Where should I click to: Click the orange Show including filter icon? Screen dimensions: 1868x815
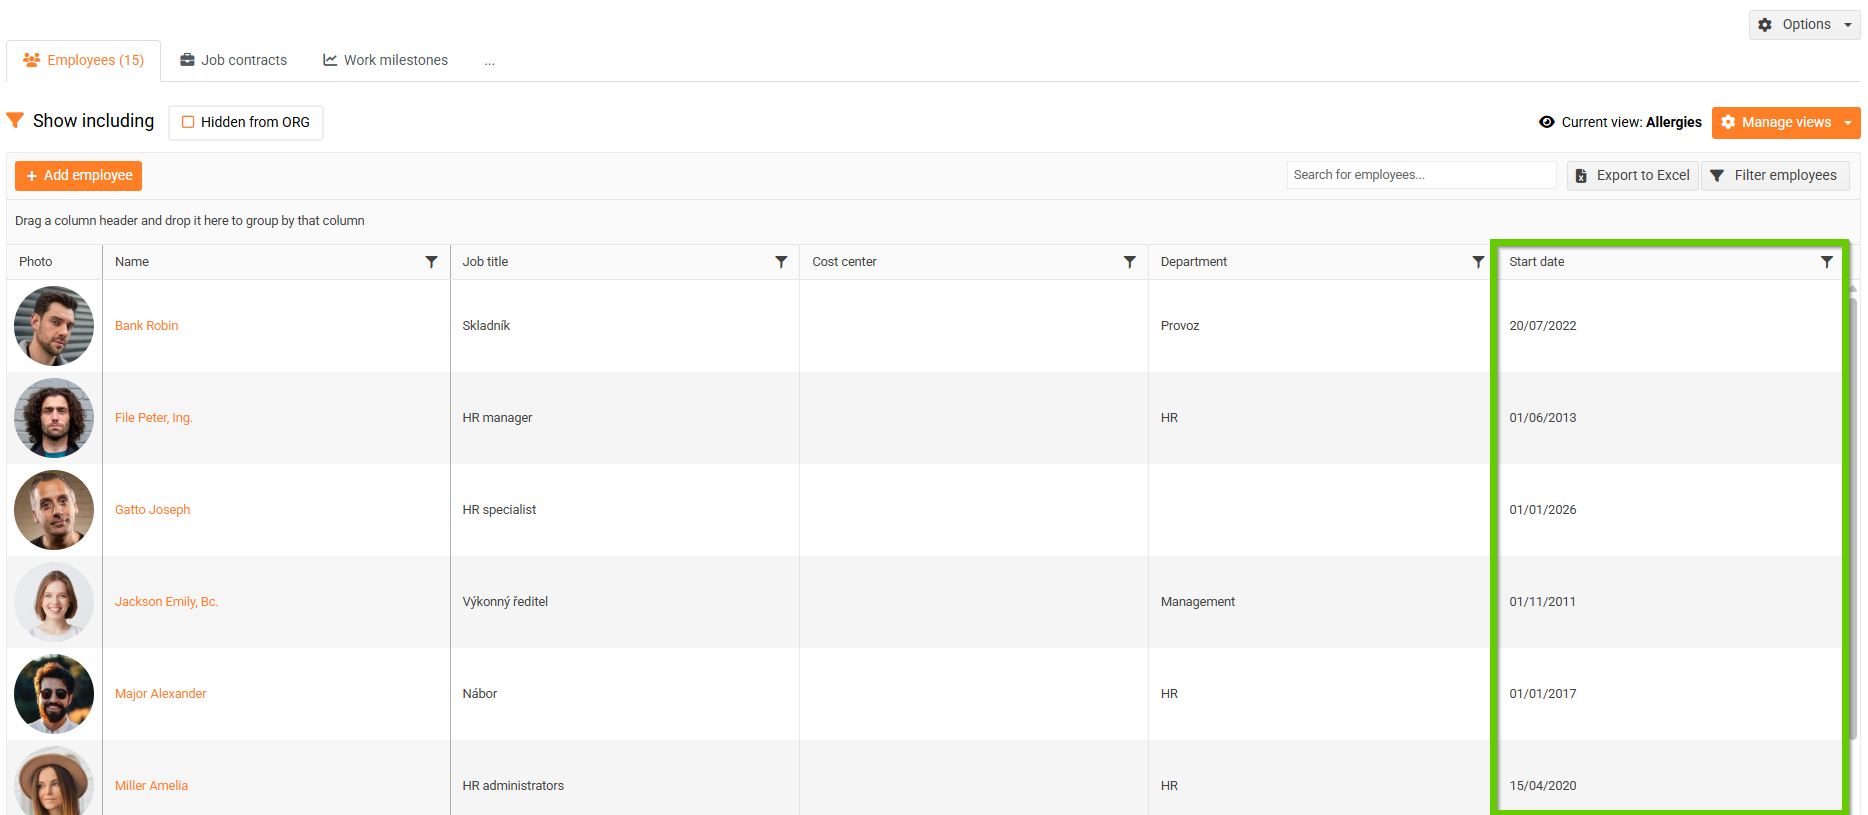pyautogui.click(x=15, y=120)
